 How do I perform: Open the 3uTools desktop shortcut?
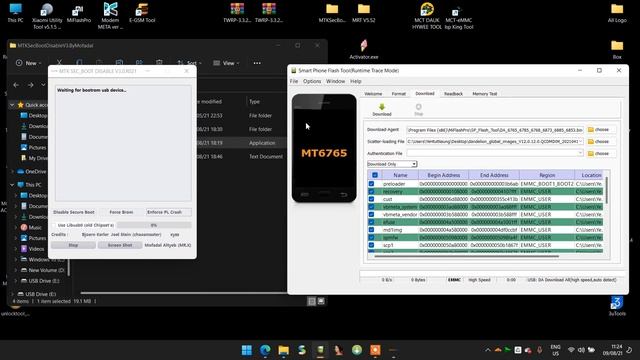(617, 306)
